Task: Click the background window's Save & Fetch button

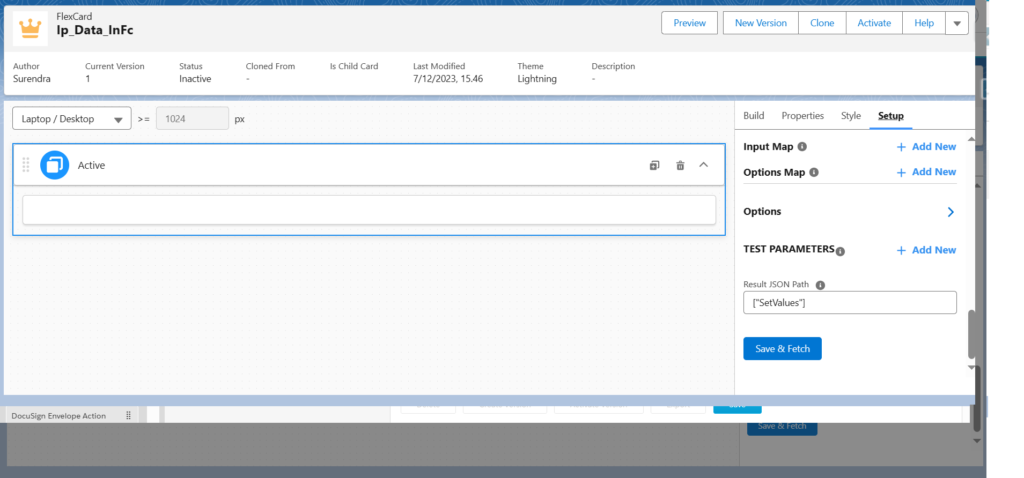Action: 782,426
